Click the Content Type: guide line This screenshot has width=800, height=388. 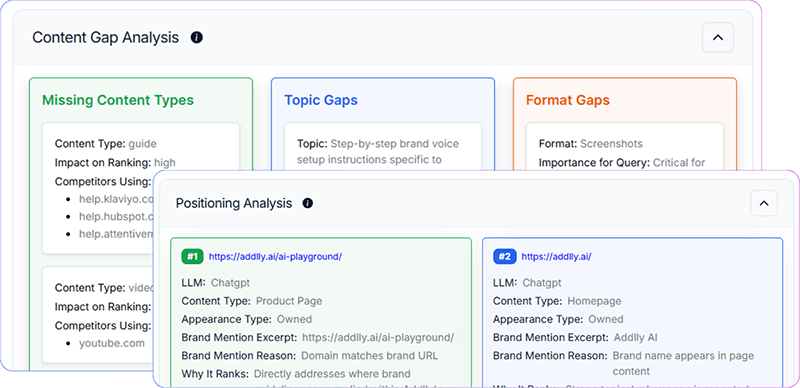pyautogui.click(x=106, y=143)
